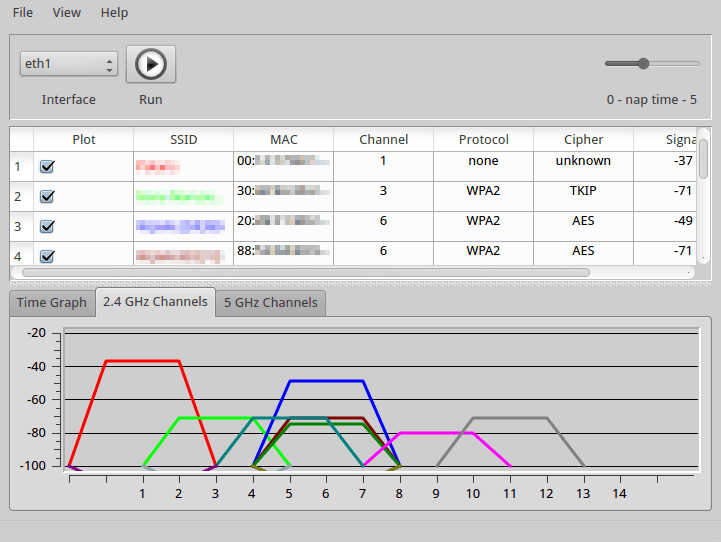Open the Help menu
The height and width of the screenshot is (542, 721).
click(x=115, y=13)
